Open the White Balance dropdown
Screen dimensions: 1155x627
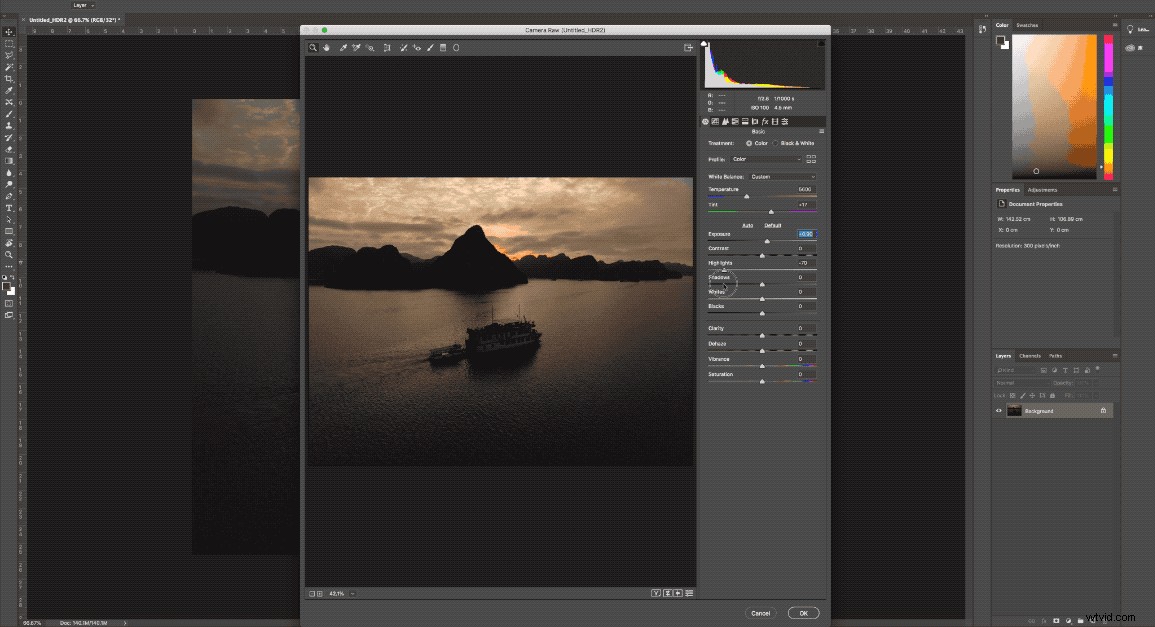click(x=782, y=177)
